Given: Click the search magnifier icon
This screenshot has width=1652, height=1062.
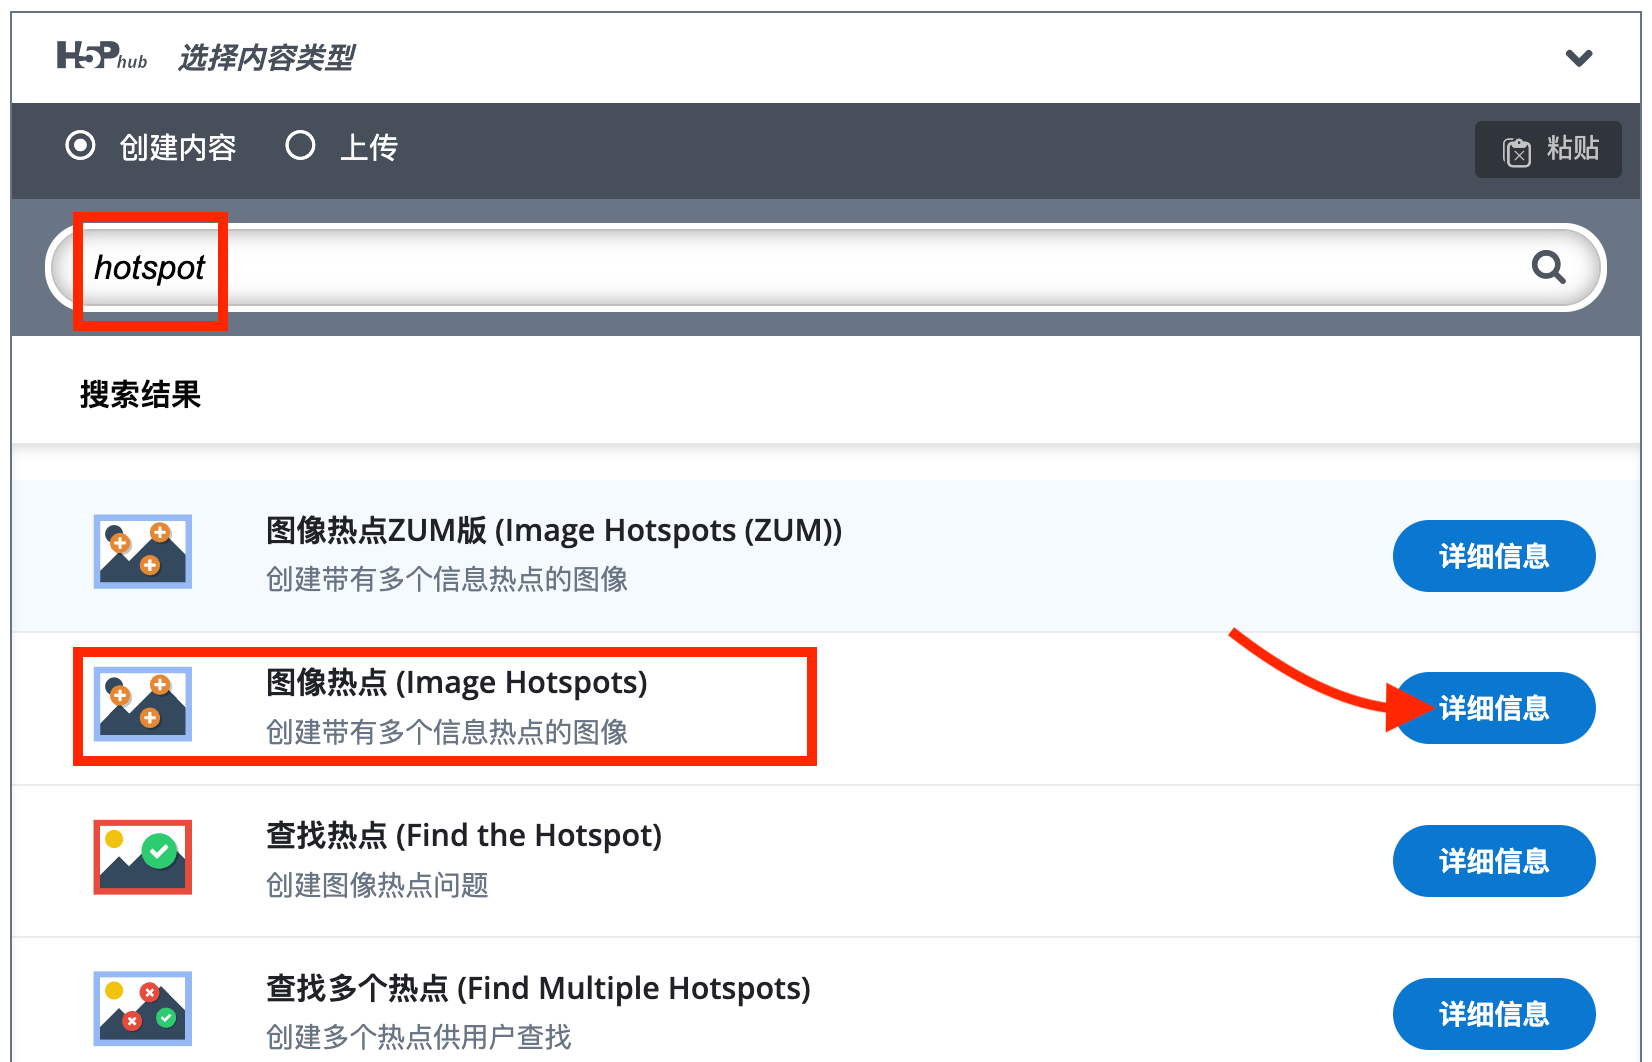Looking at the screenshot, I should tap(1547, 267).
